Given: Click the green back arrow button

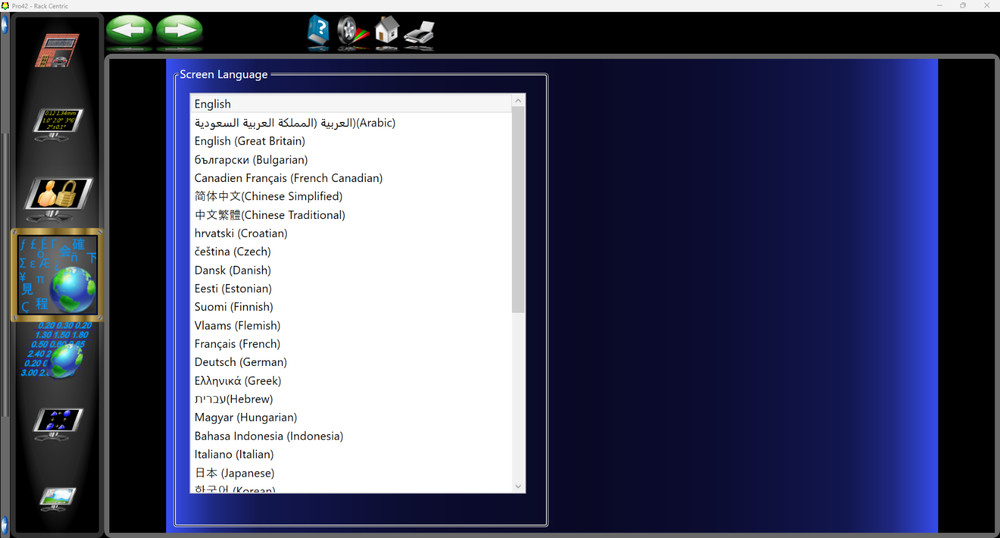Looking at the screenshot, I should pyautogui.click(x=129, y=31).
